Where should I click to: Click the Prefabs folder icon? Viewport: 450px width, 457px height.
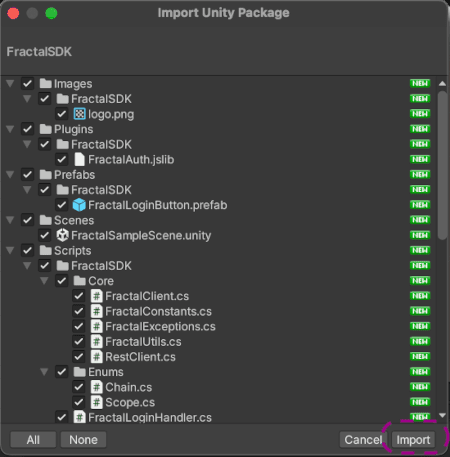(46, 174)
